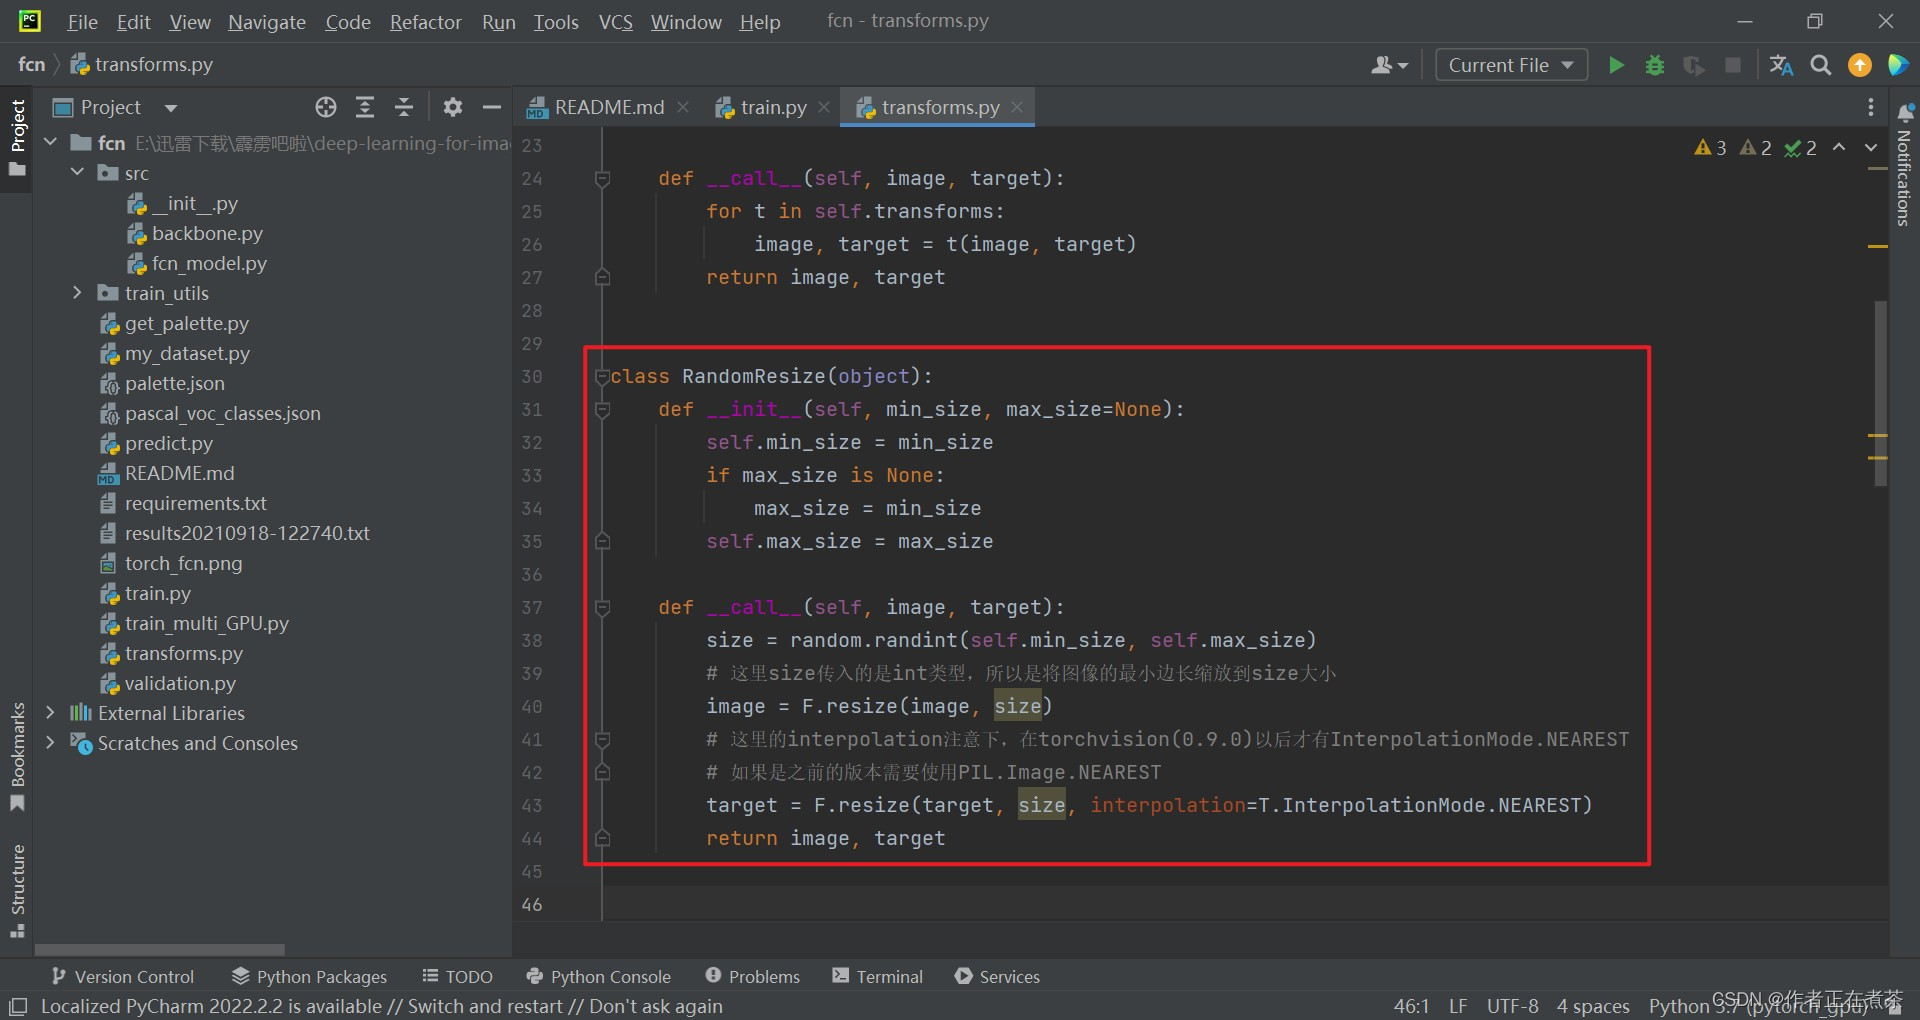Select opened file locate target icon
The height and width of the screenshot is (1020, 1920).
click(326, 107)
